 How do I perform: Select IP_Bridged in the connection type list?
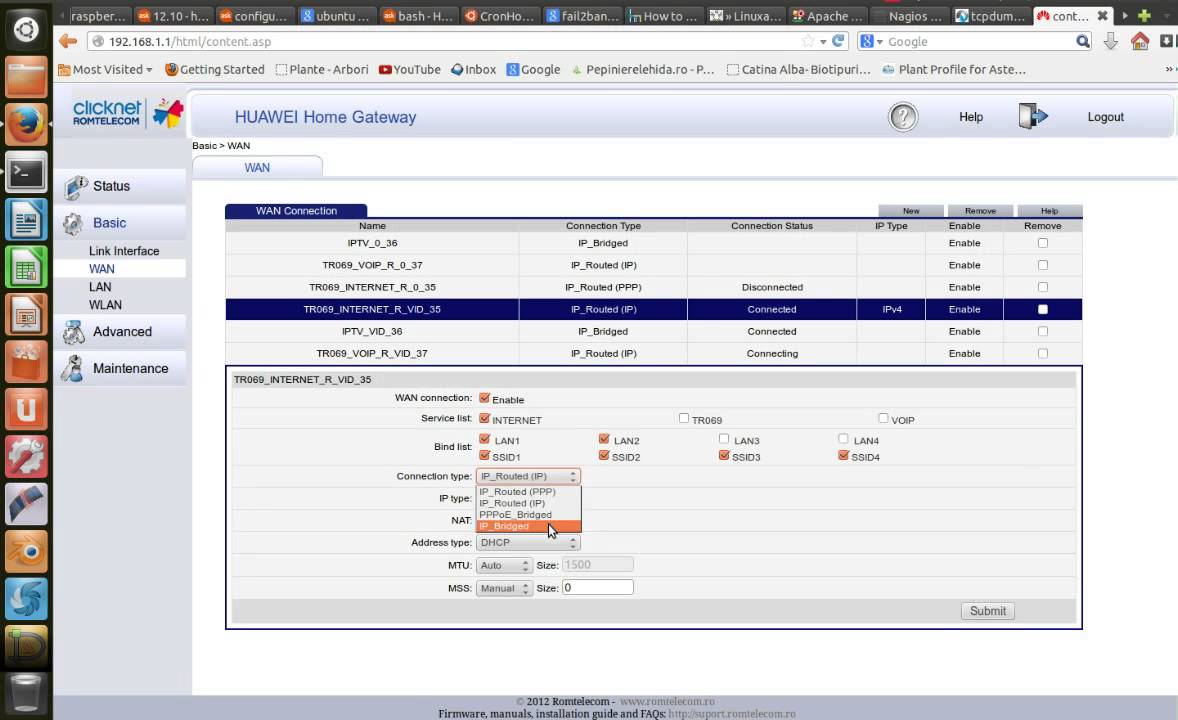(x=505, y=526)
